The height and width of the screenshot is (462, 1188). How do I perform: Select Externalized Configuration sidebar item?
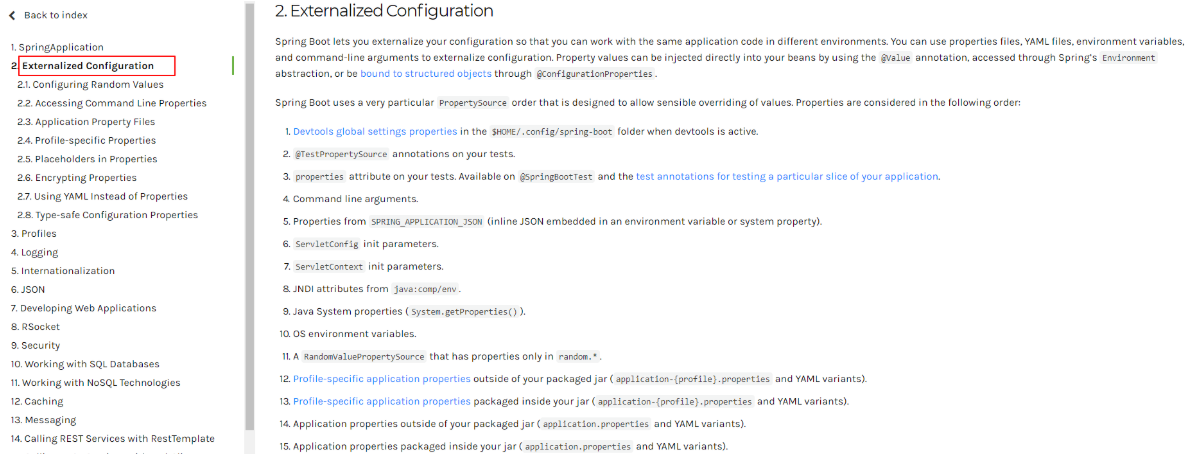(x=87, y=66)
